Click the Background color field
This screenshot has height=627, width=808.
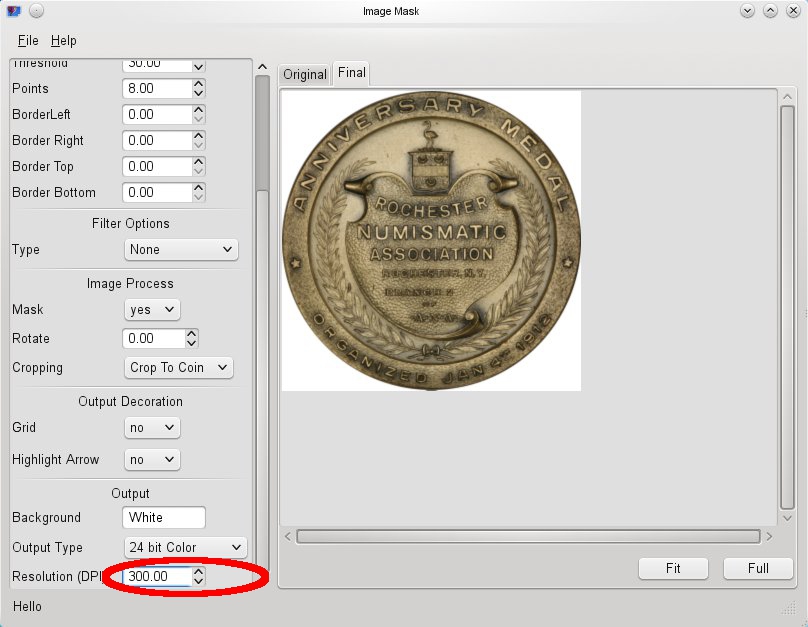[164, 517]
